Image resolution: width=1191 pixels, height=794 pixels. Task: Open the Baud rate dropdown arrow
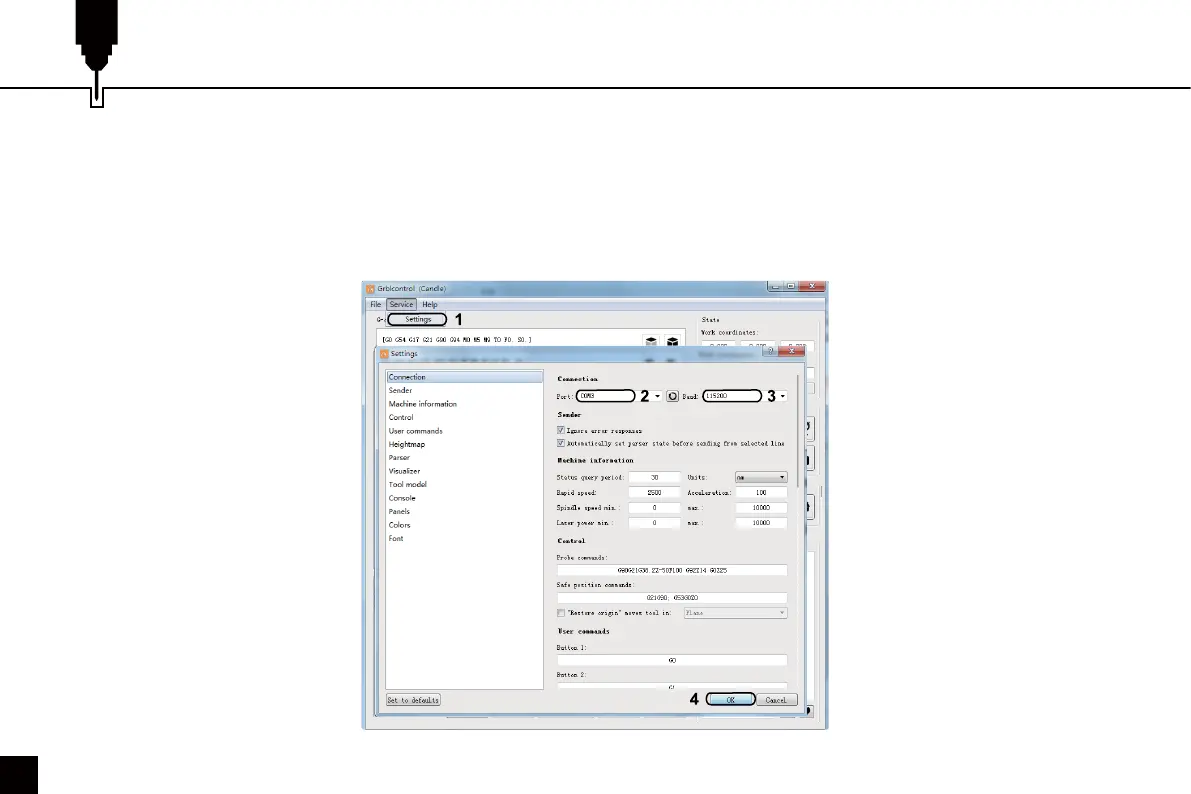click(x=783, y=396)
